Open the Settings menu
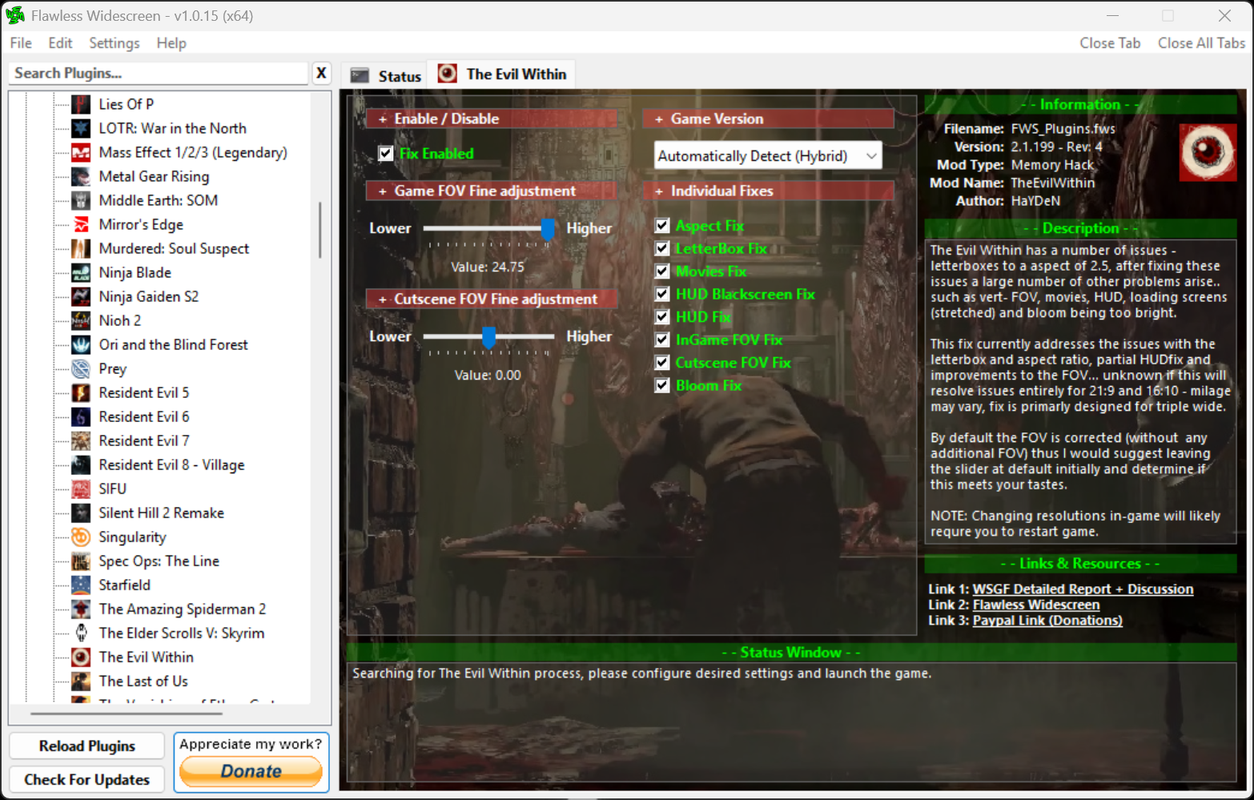Screen dimensions: 1254x800 [x=114, y=43]
